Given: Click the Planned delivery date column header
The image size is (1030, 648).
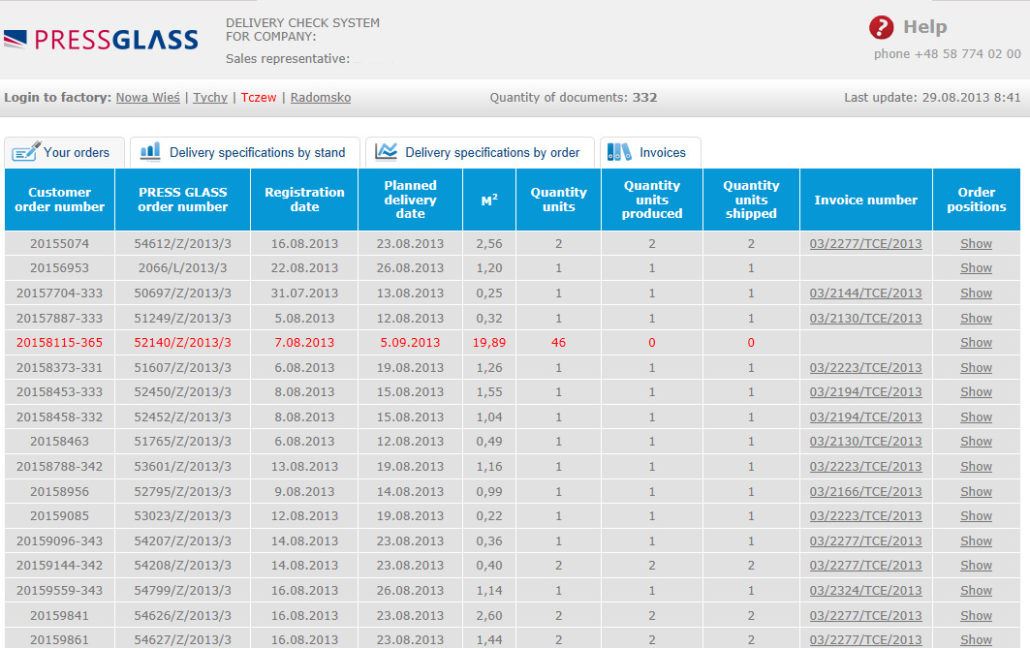Looking at the screenshot, I should point(411,200).
